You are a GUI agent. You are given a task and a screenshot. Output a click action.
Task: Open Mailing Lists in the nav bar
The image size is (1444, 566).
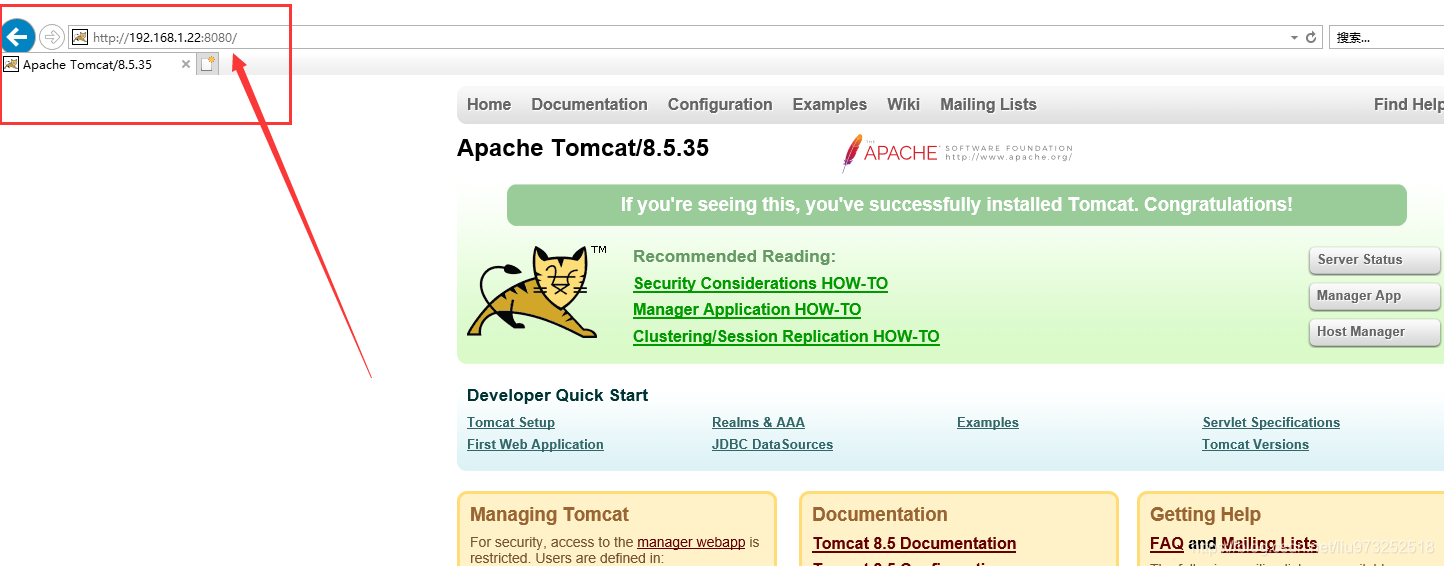click(x=988, y=104)
